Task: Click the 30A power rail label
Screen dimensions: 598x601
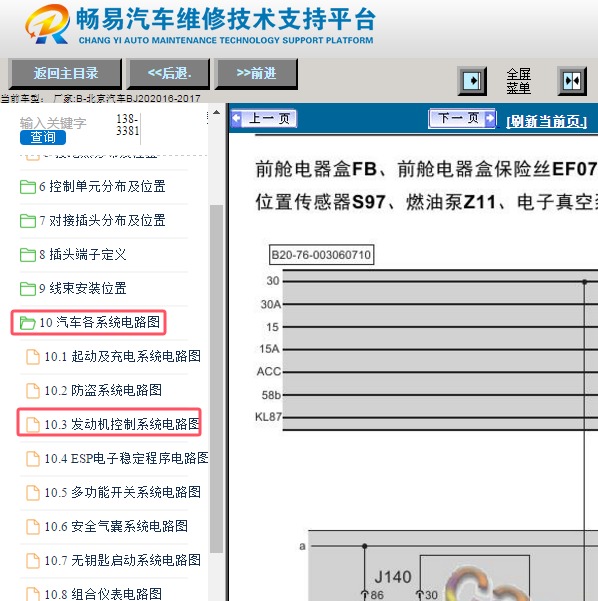Action: (x=271, y=304)
